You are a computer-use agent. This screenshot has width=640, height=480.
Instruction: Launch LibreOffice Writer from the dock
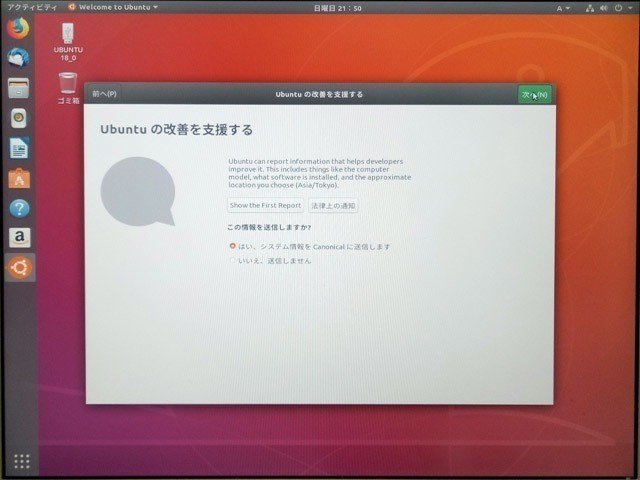[x=19, y=148]
